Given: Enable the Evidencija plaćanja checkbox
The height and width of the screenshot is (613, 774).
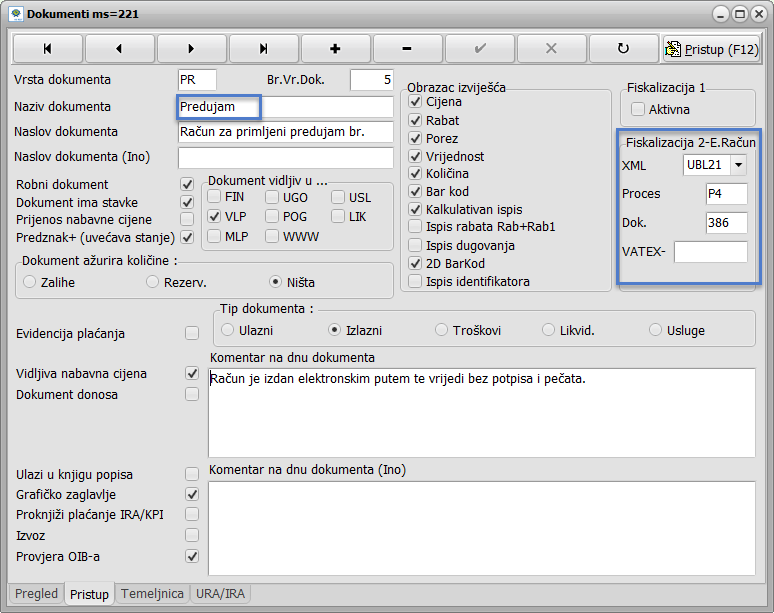Looking at the screenshot, I should point(192,333).
